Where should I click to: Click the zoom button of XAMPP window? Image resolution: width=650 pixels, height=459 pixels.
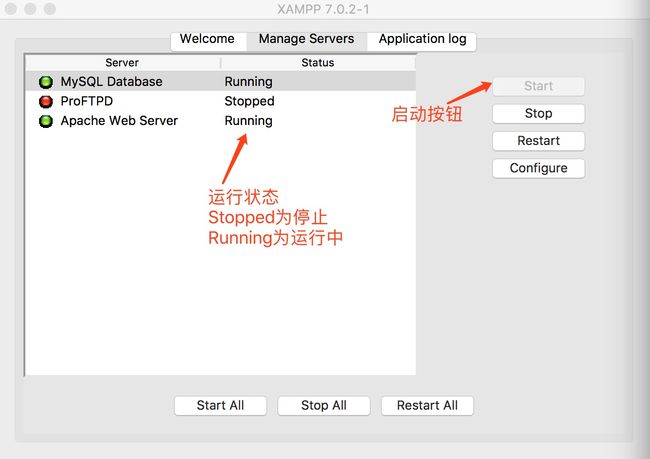[50, 9]
